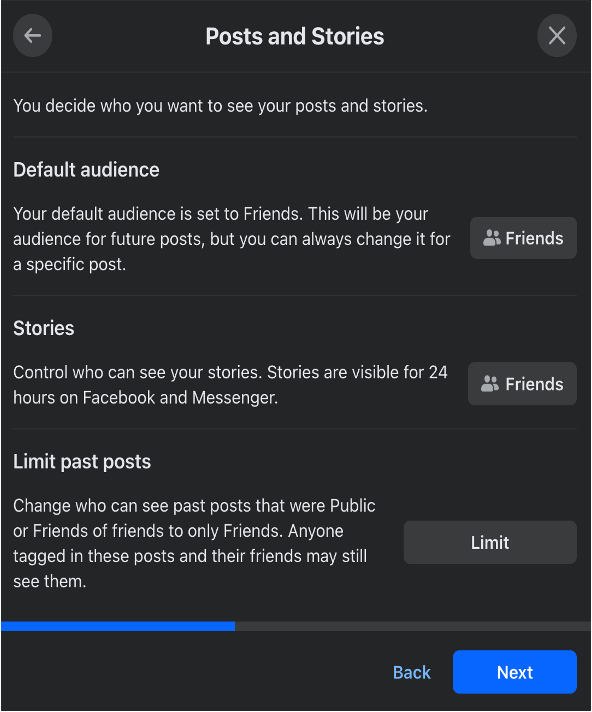Select the Limit past posts heading

coord(82,462)
